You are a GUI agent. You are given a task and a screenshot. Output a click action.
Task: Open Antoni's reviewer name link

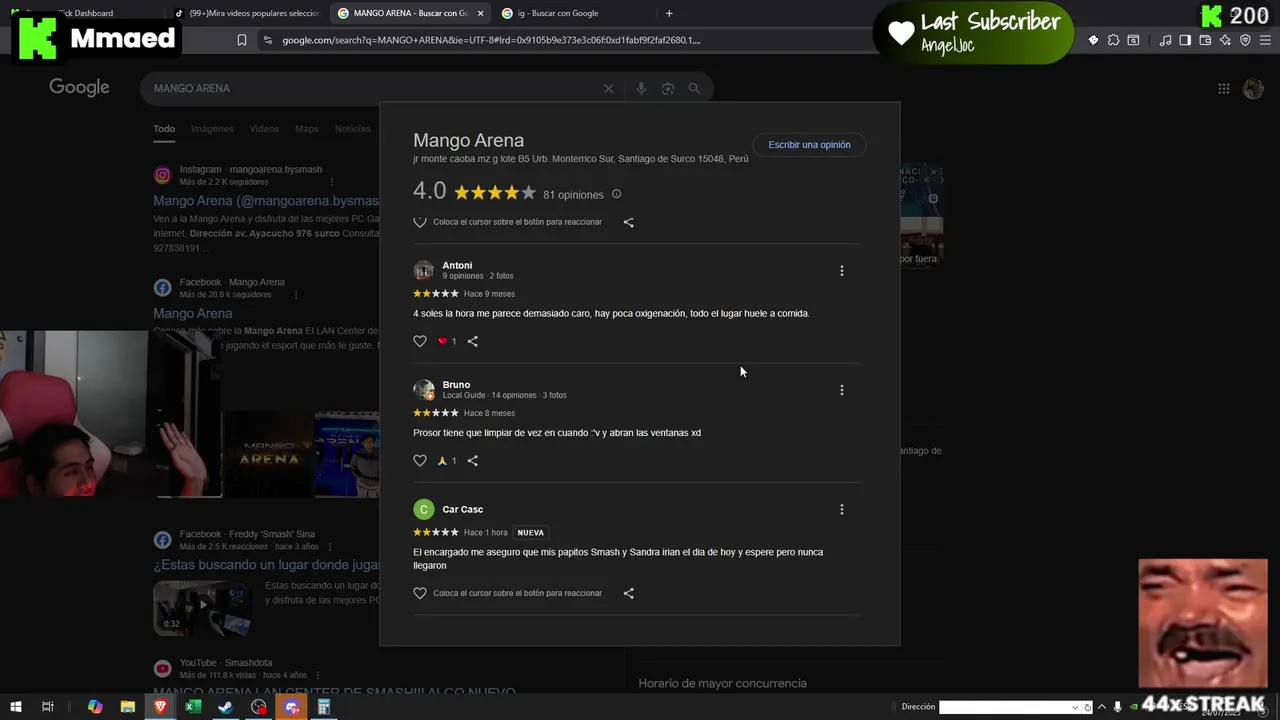pos(457,265)
